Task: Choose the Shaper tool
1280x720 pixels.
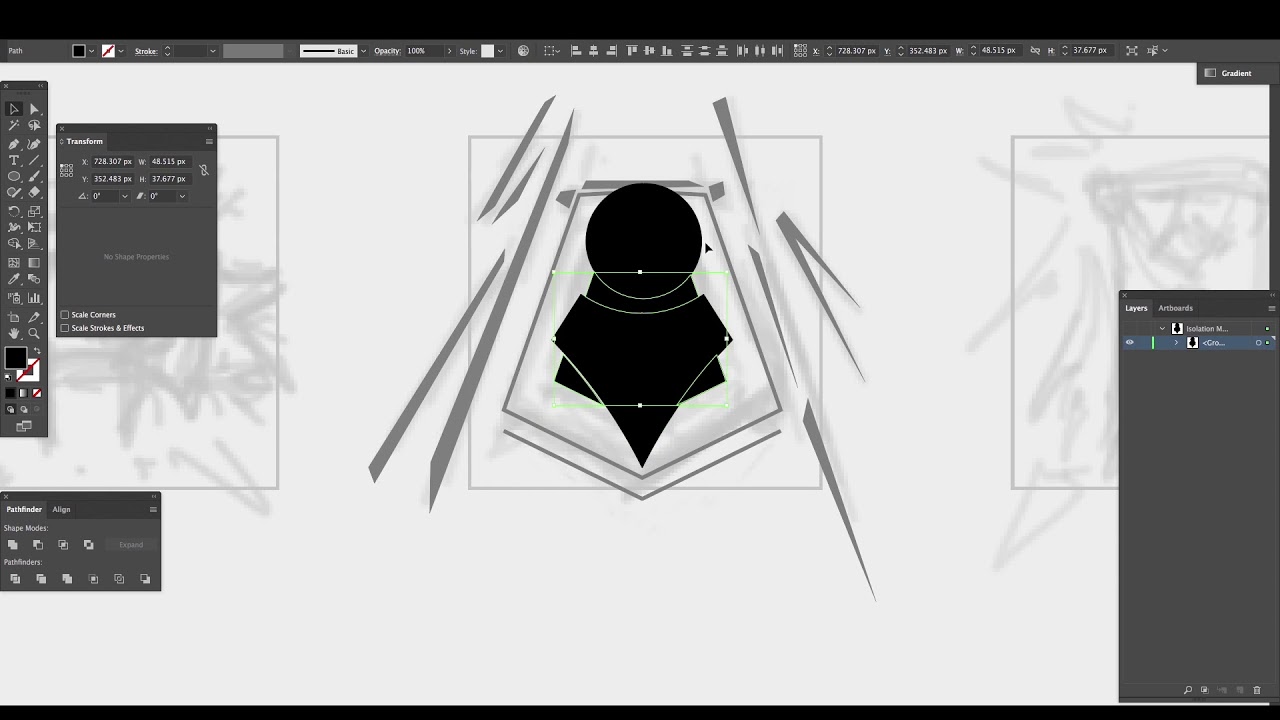Action: click(x=14, y=192)
